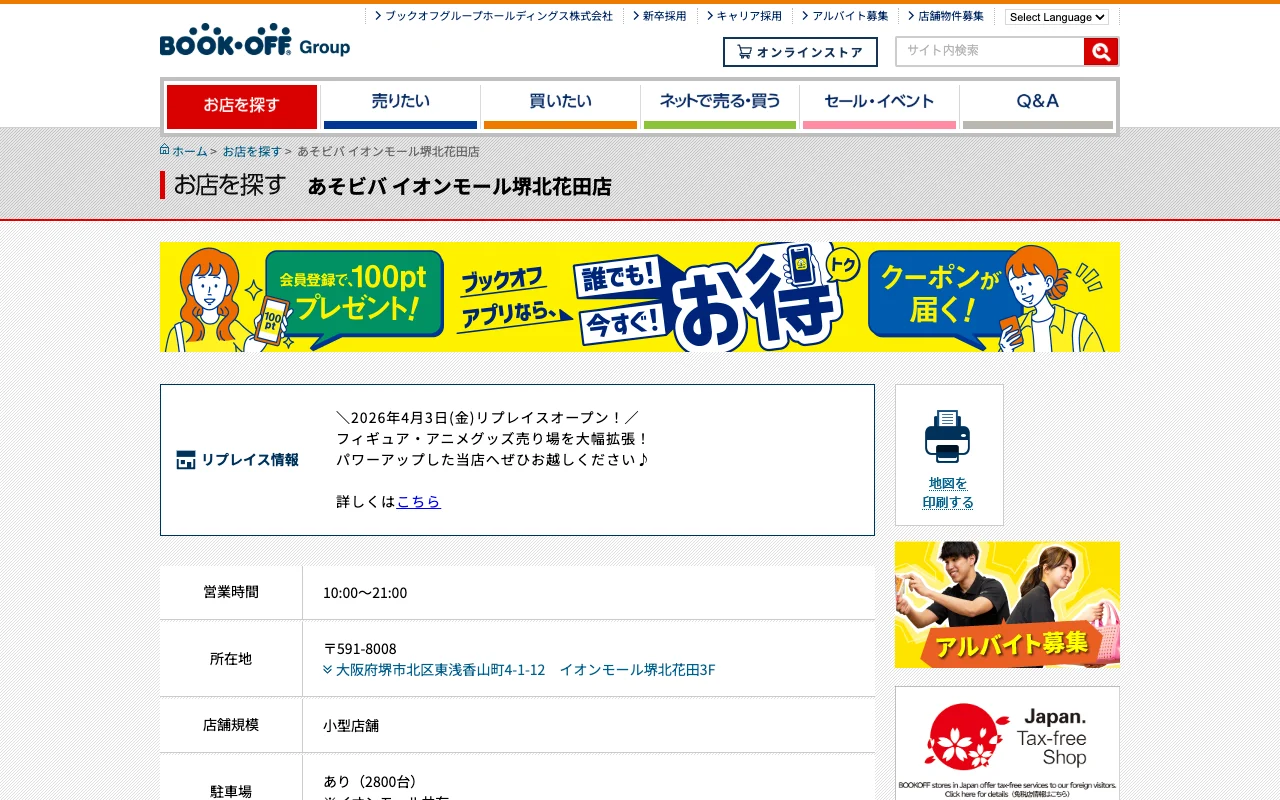This screenshot has height=800, width=1280.
Task: Click the Japan Tax-free Shop banner
Action: tap(1007, 743)
